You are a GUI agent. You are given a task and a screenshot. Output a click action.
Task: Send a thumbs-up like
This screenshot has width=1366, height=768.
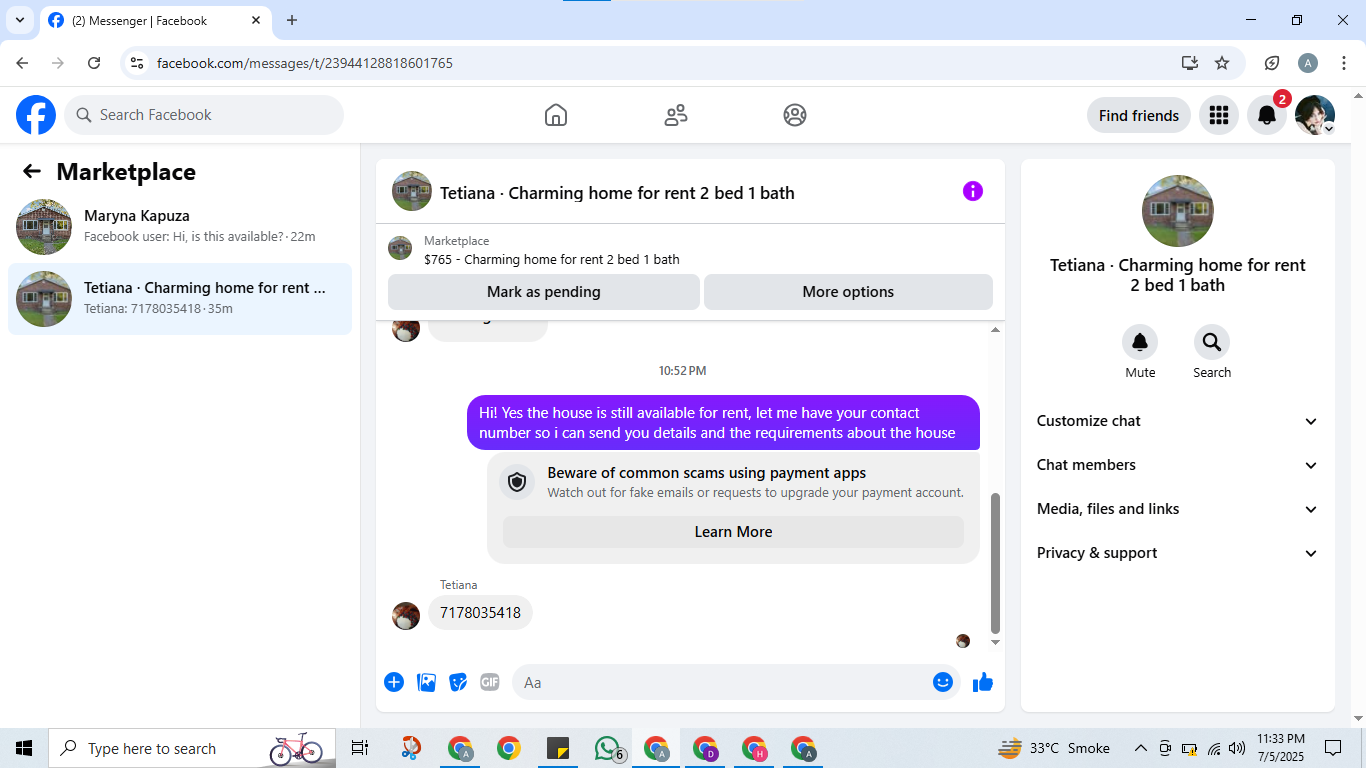point(983,682)
